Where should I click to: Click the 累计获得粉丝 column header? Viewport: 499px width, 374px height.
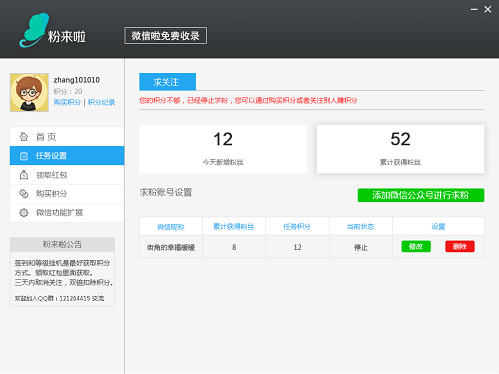(234, 227)
